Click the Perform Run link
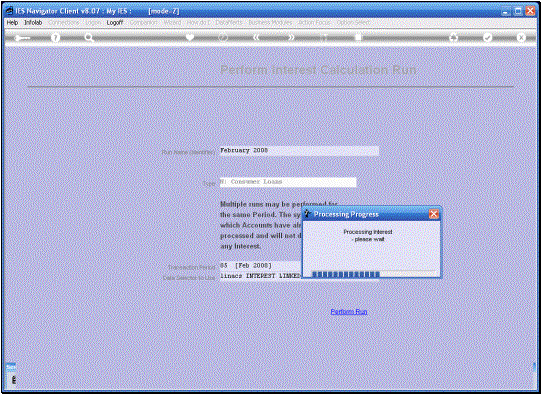541x394 pixels. point(349,312)
